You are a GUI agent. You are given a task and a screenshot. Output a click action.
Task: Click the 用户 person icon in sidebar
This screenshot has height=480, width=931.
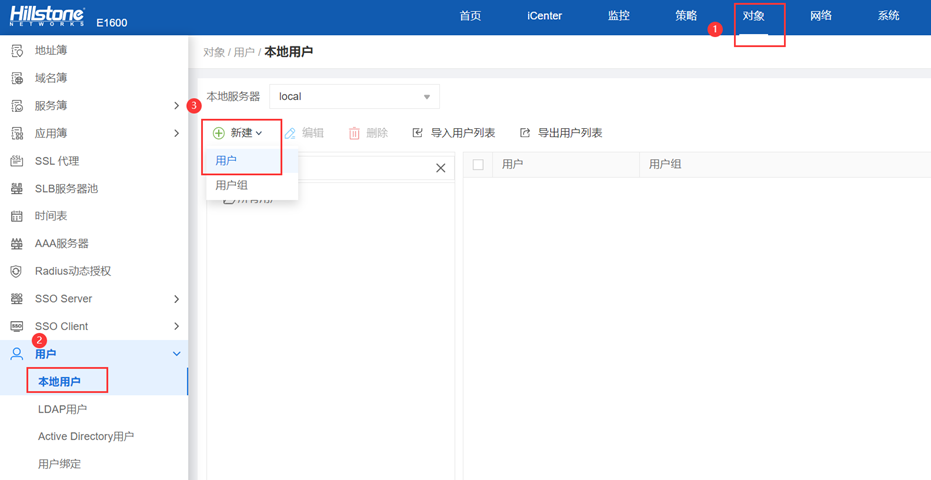(x=17, y=354)
